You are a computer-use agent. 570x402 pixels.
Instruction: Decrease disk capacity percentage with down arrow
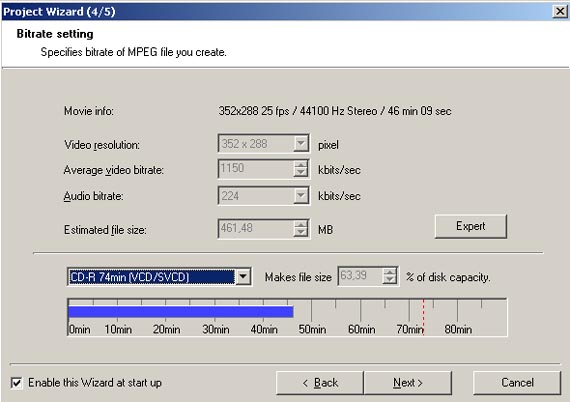point(390,281)
